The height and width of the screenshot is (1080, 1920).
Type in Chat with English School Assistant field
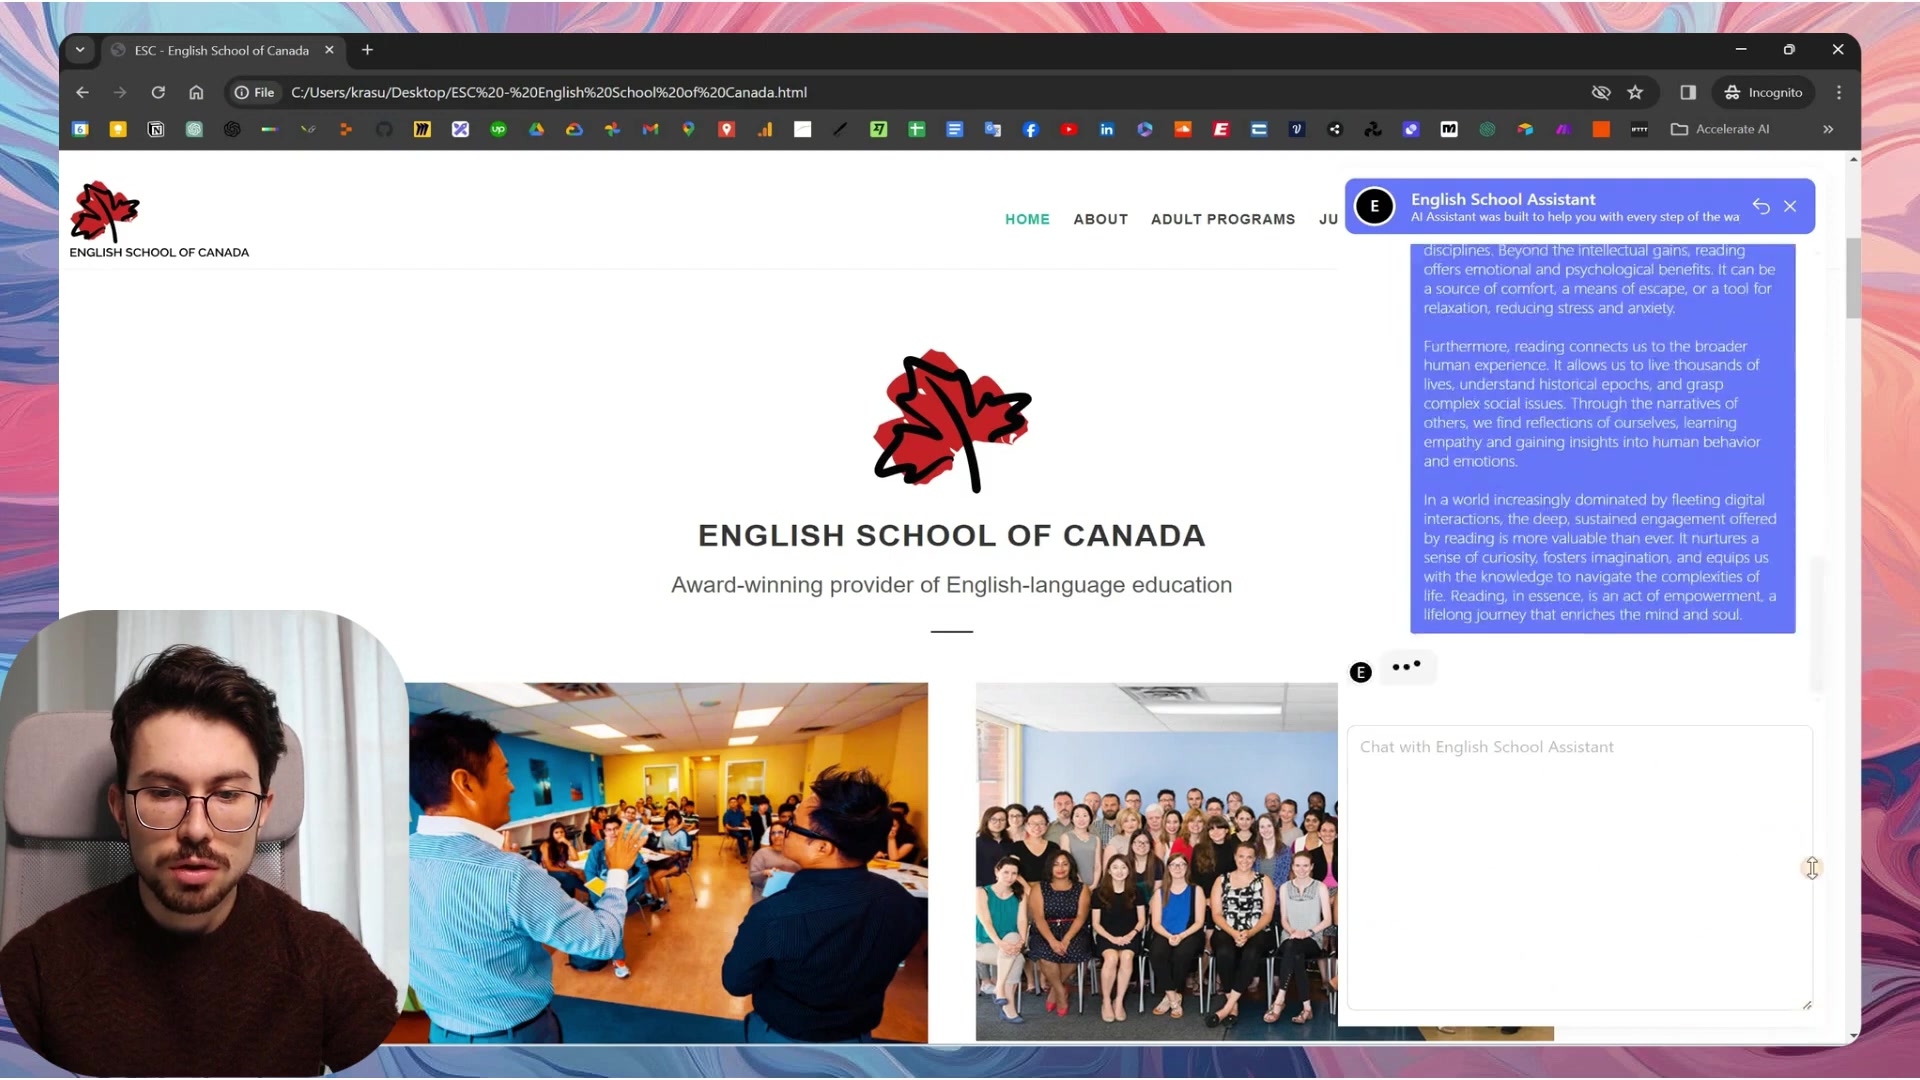pos(1579,868)
